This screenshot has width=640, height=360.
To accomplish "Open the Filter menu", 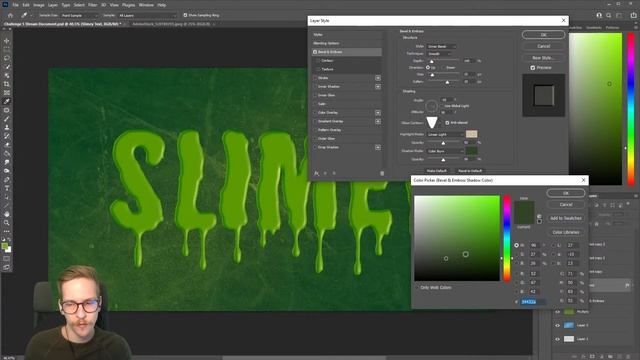I will tap(93, 5).
